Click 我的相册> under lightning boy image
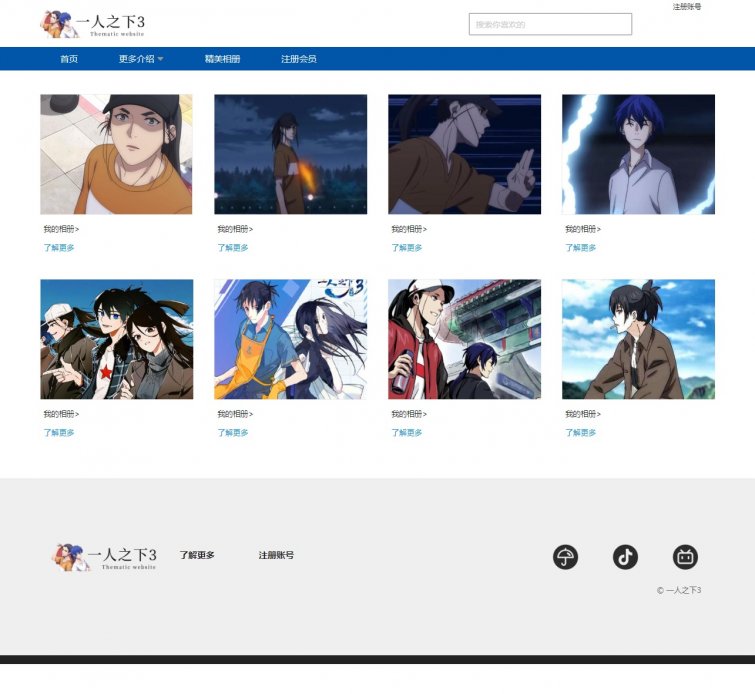Viewport: 755px width, 694px height. tap(583, 229)
